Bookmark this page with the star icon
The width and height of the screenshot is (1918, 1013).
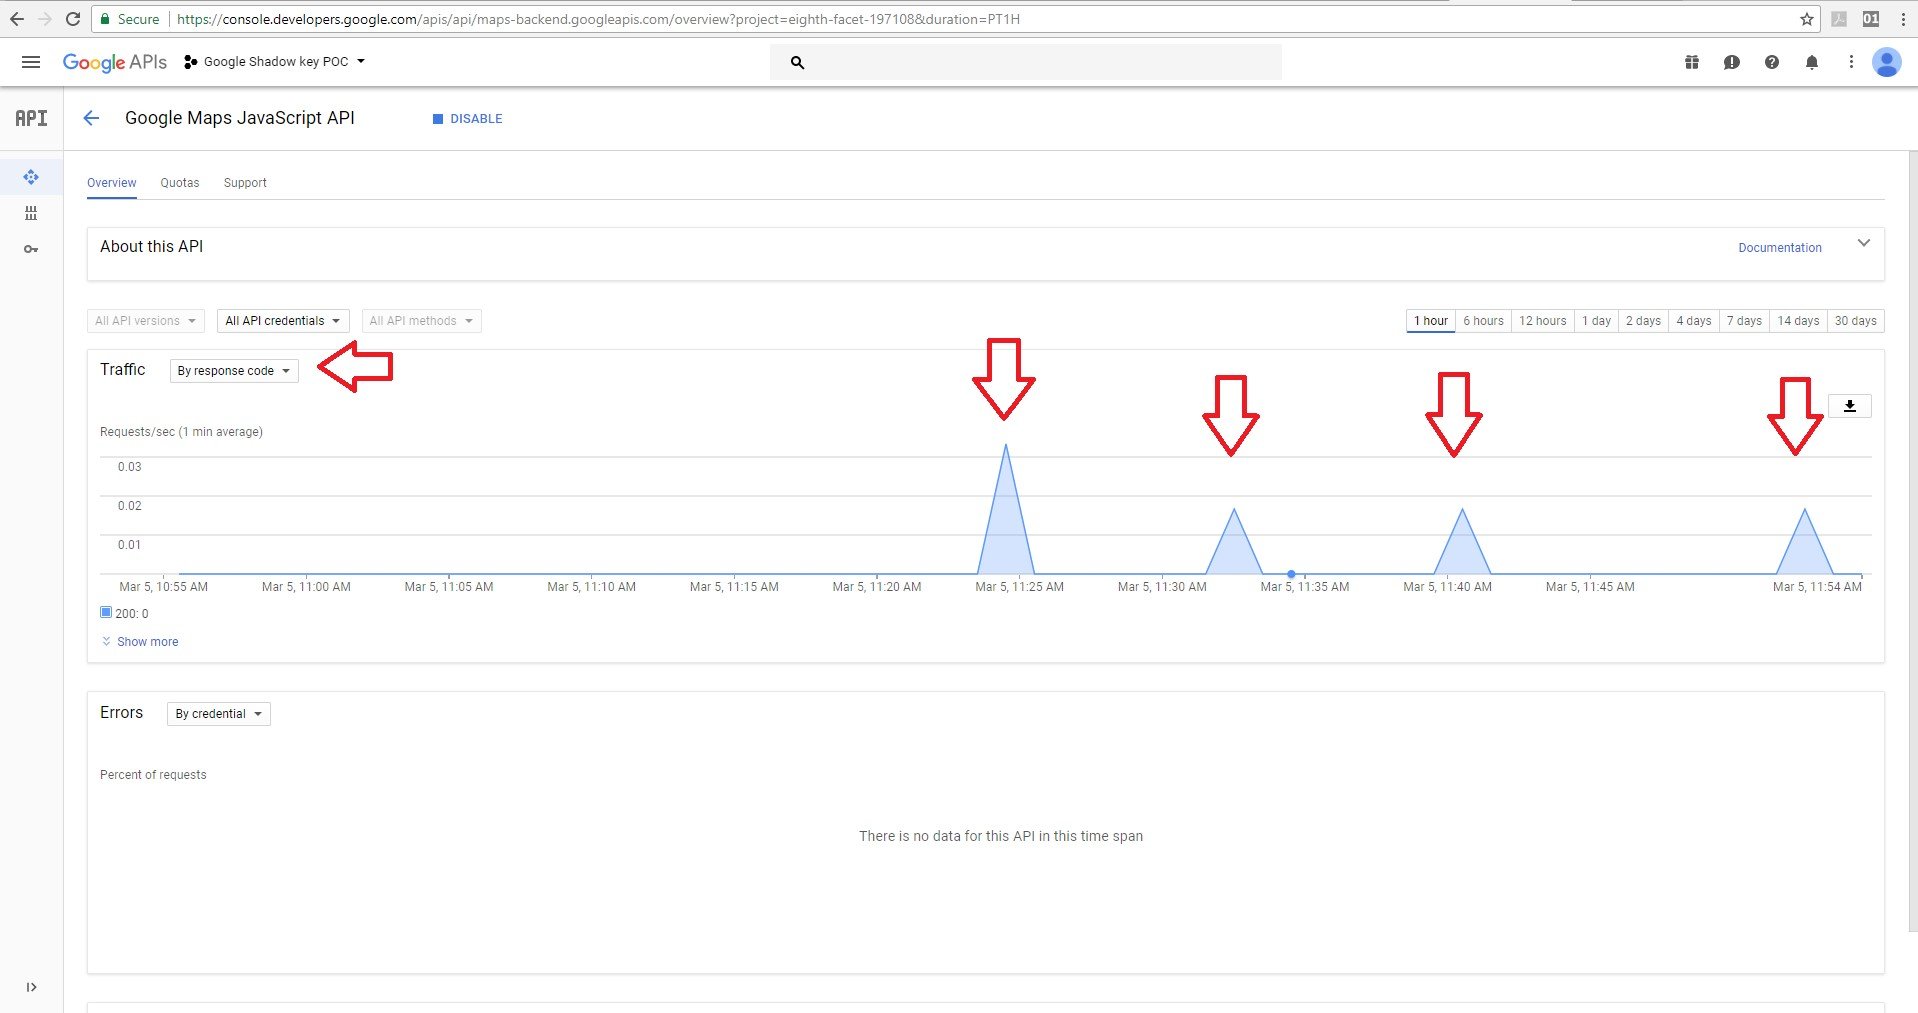[x=1807, y=19]
